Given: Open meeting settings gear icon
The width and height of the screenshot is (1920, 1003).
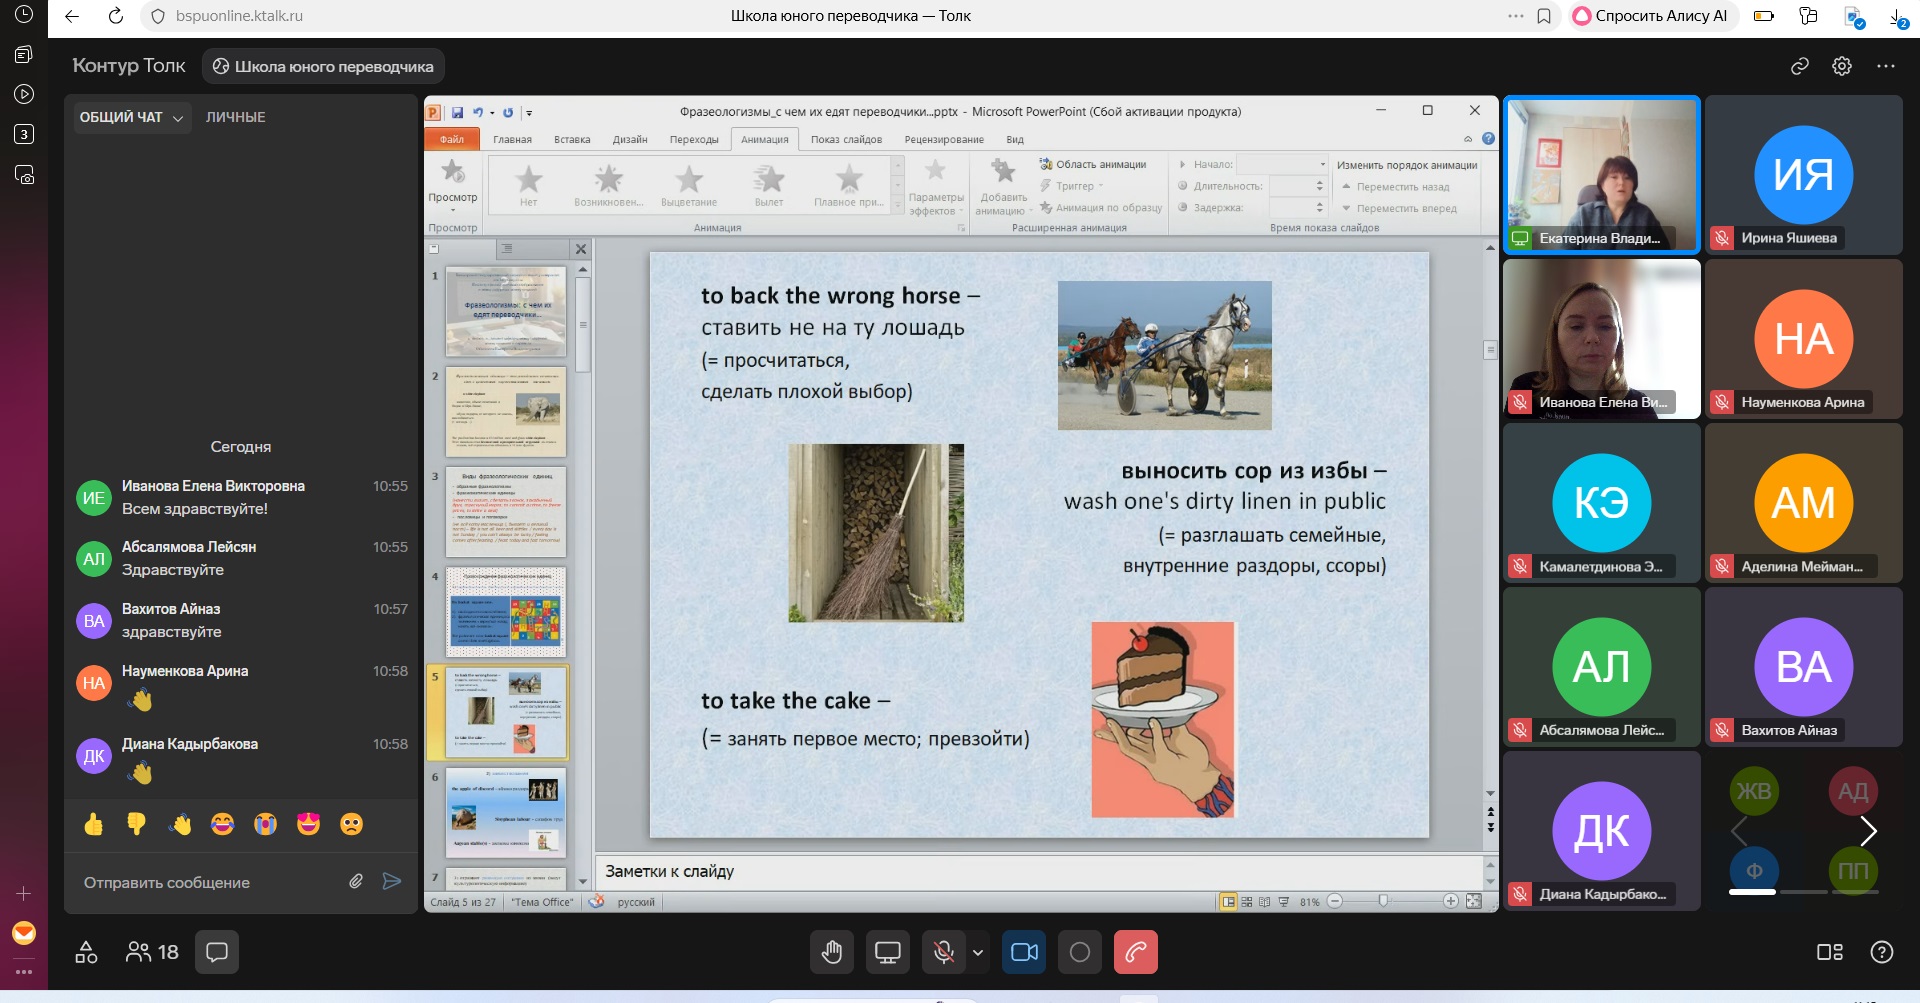Looking at the screenshot, I should (x=1841, y=66).
